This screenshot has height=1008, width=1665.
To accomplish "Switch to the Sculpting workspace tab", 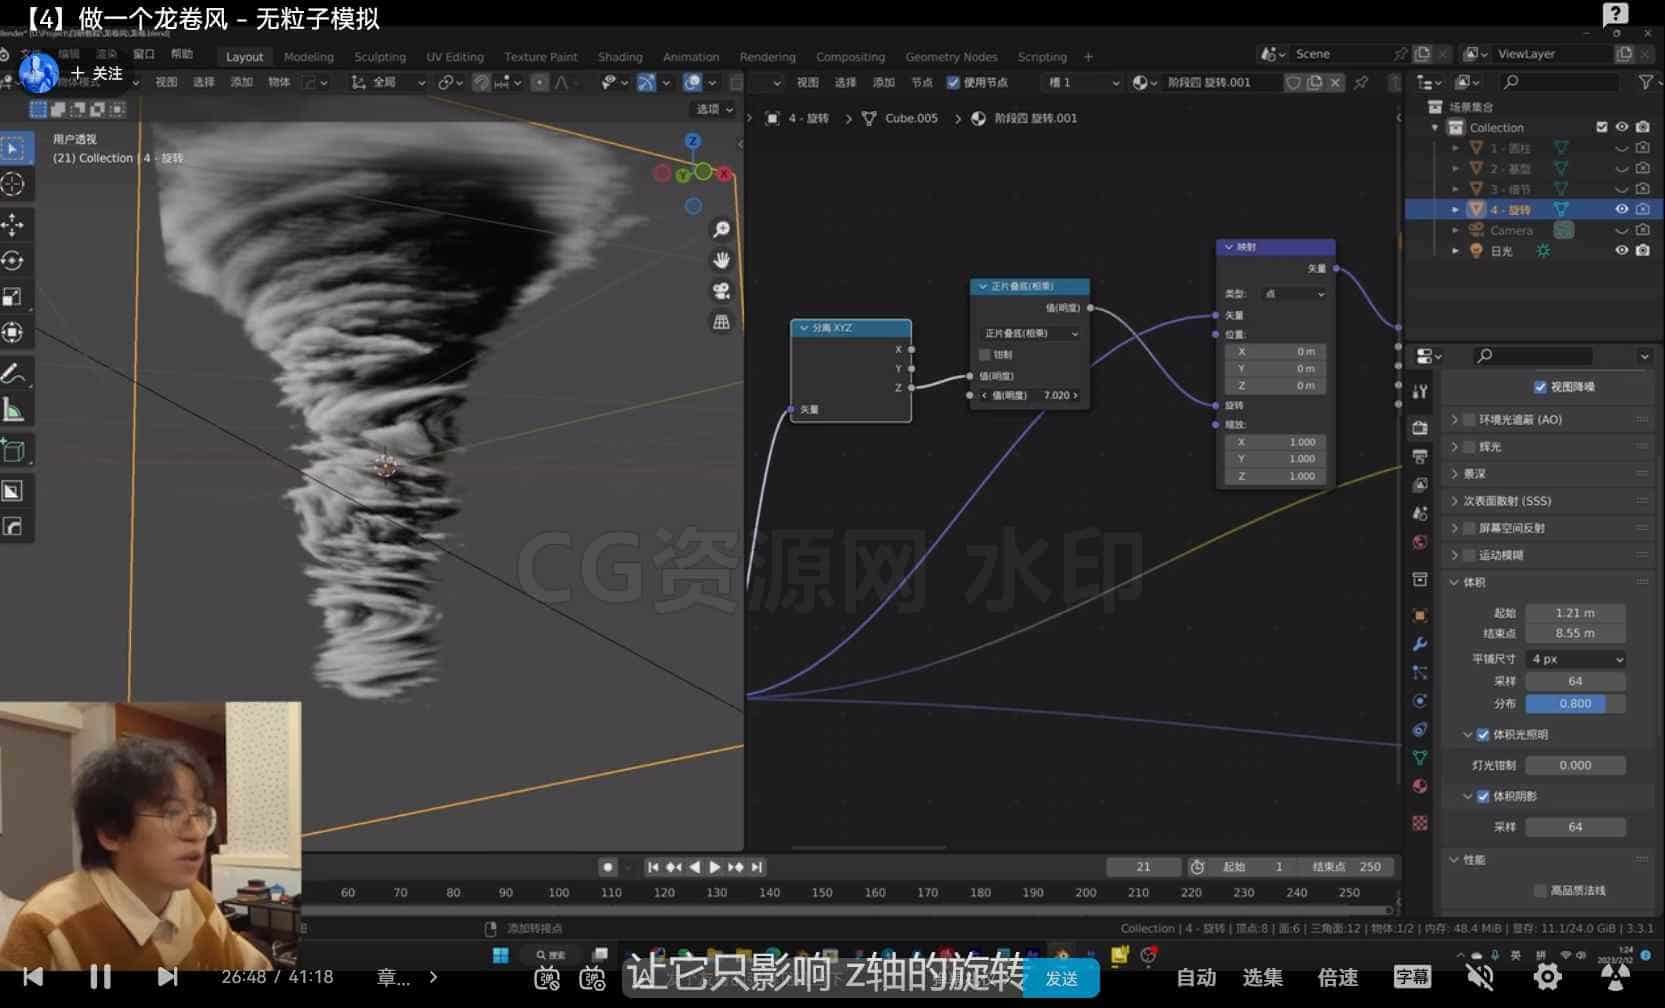I will click(x=380, y=57).
